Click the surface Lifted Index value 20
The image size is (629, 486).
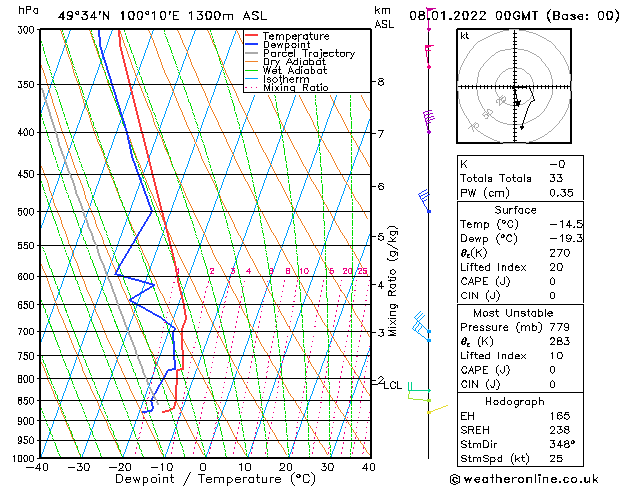click(x=556, y=267)
